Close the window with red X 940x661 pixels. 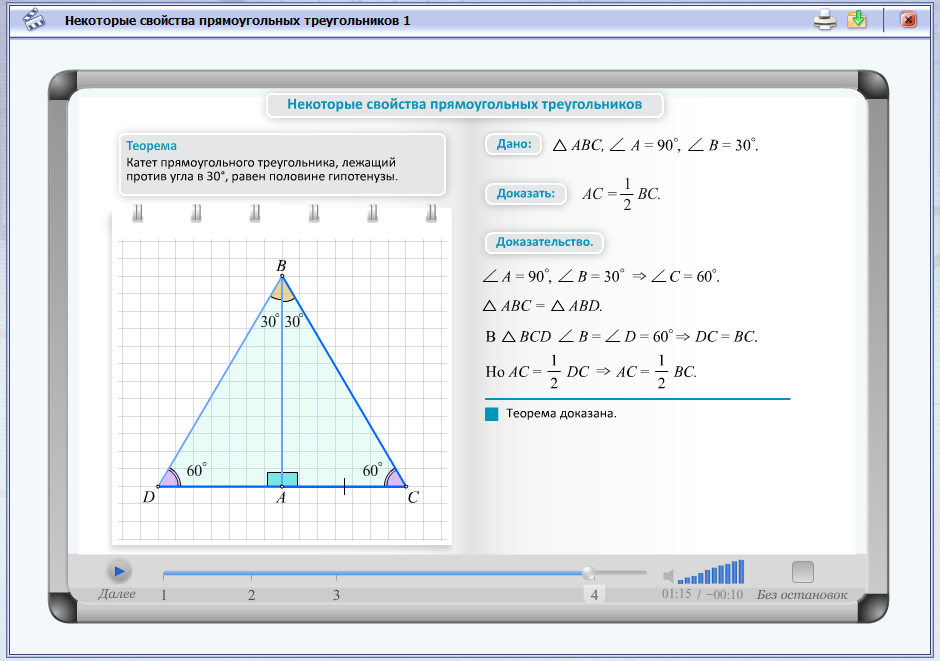click(908, 20)
